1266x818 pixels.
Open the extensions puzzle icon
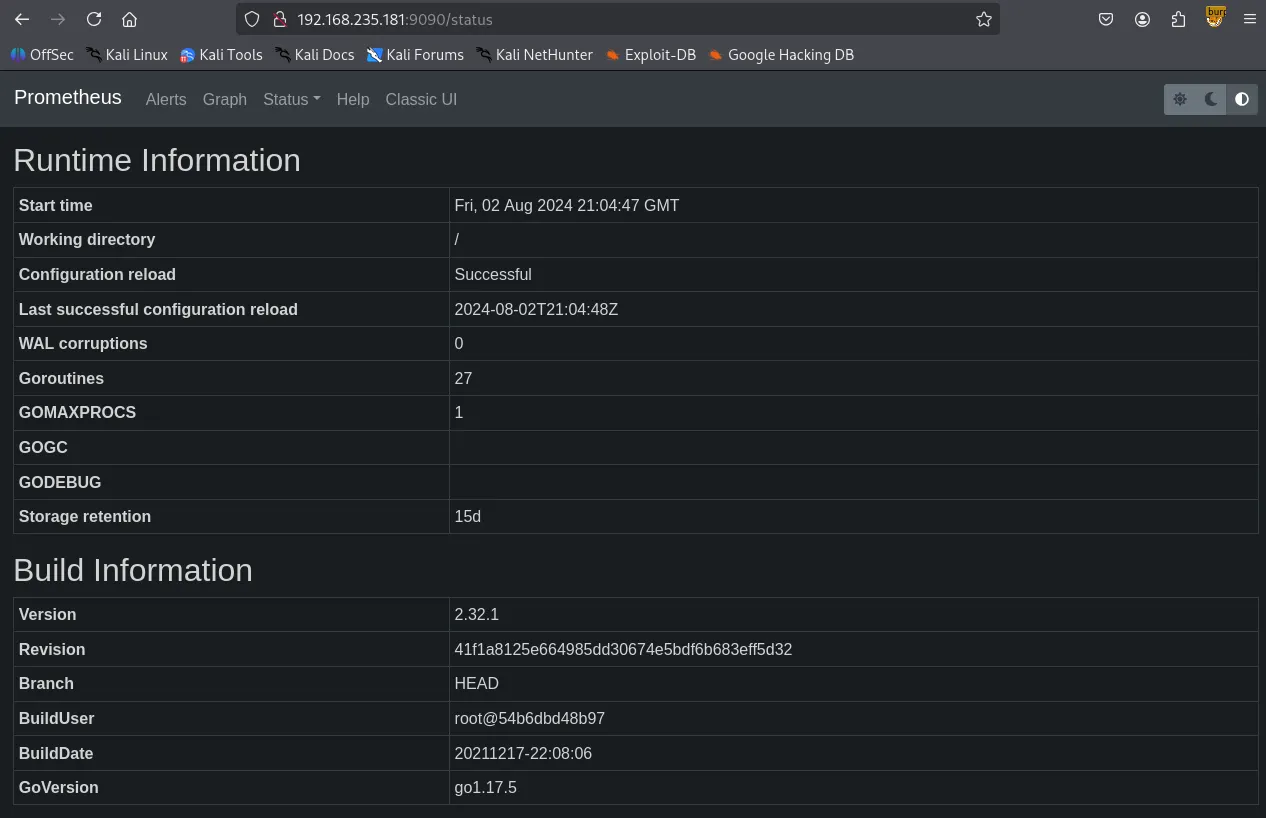click(x=1178, y=19)
